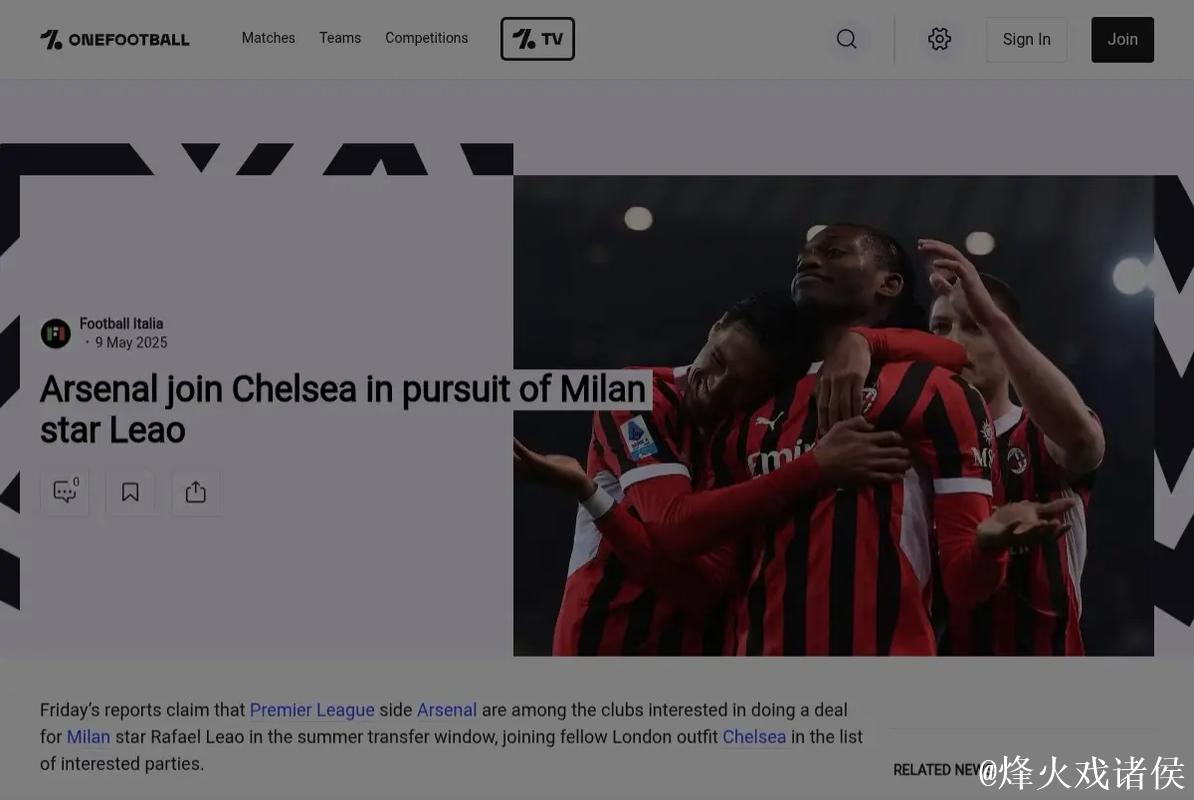Select the Arsenal join Chelsea headline
This screenshot has height=800, width=1194.
click(343, 410)
